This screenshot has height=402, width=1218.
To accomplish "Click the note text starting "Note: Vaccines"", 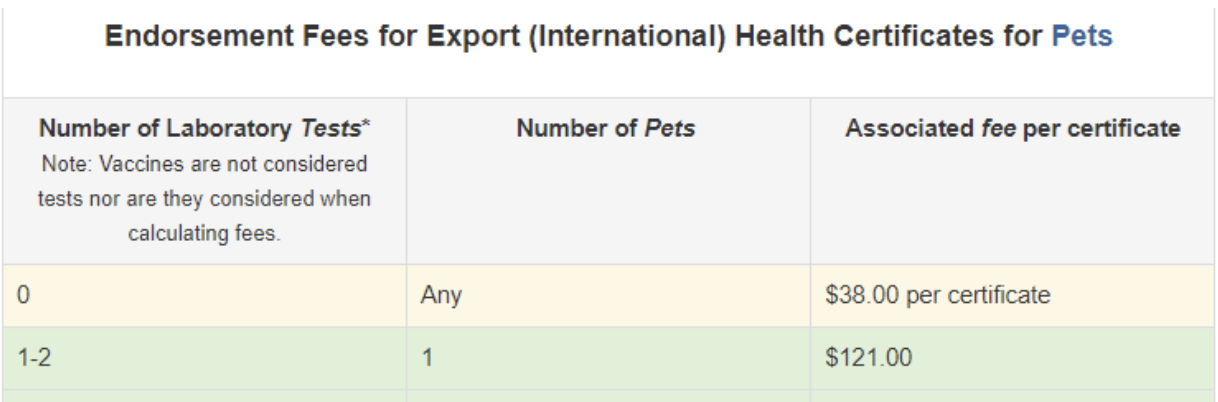I will [204, 163].
